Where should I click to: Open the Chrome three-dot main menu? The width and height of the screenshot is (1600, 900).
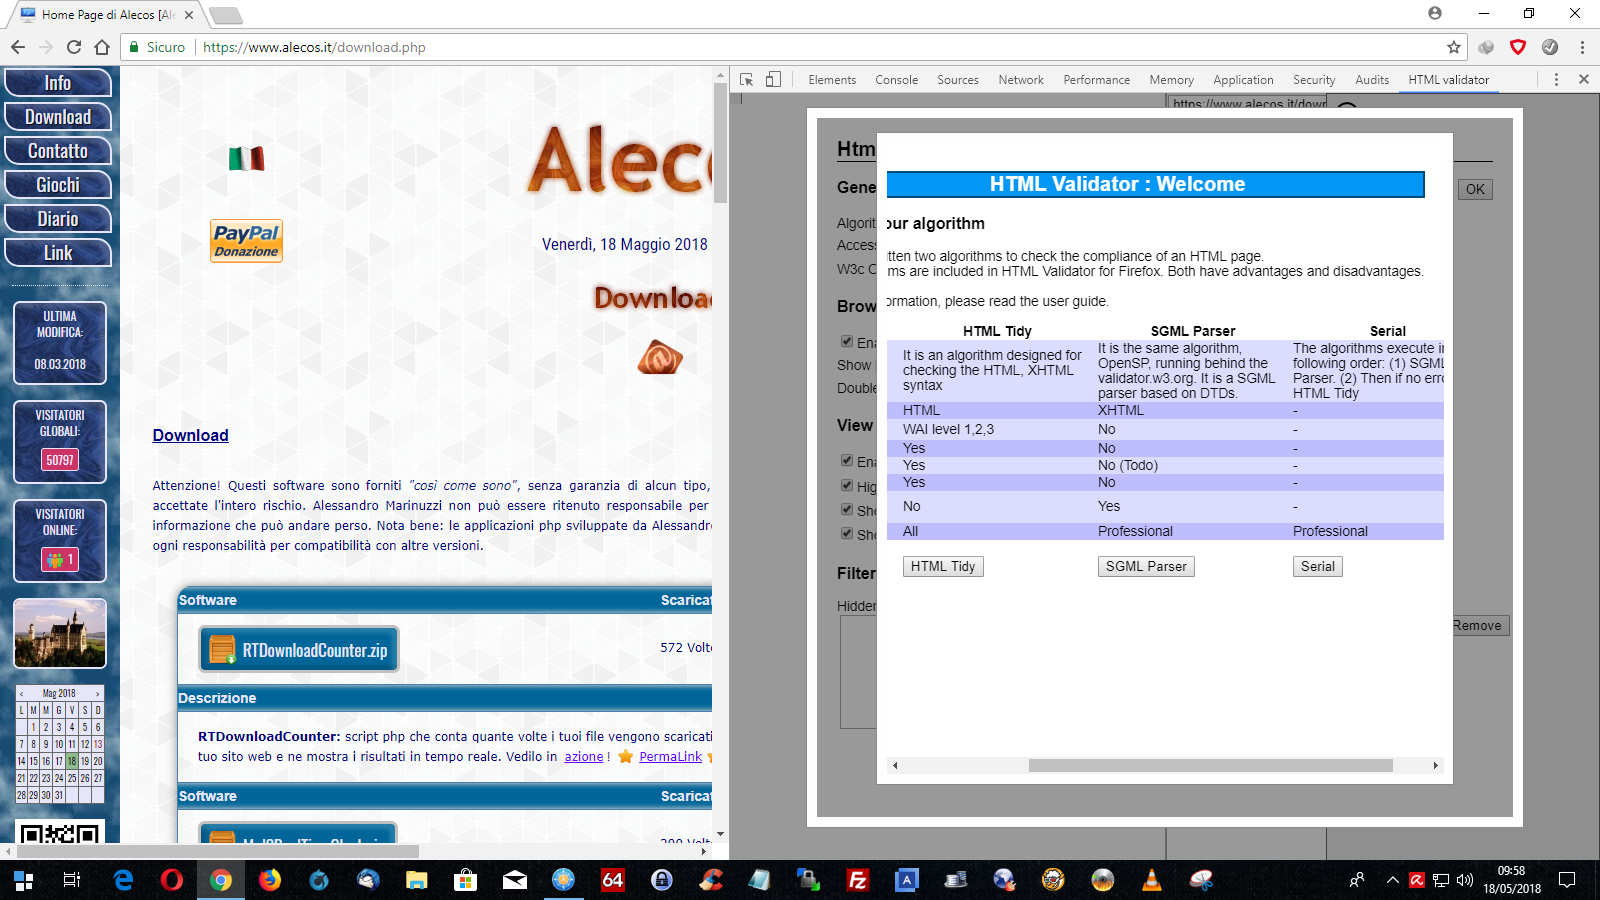pyautogui.click(x=1582, y=47)
